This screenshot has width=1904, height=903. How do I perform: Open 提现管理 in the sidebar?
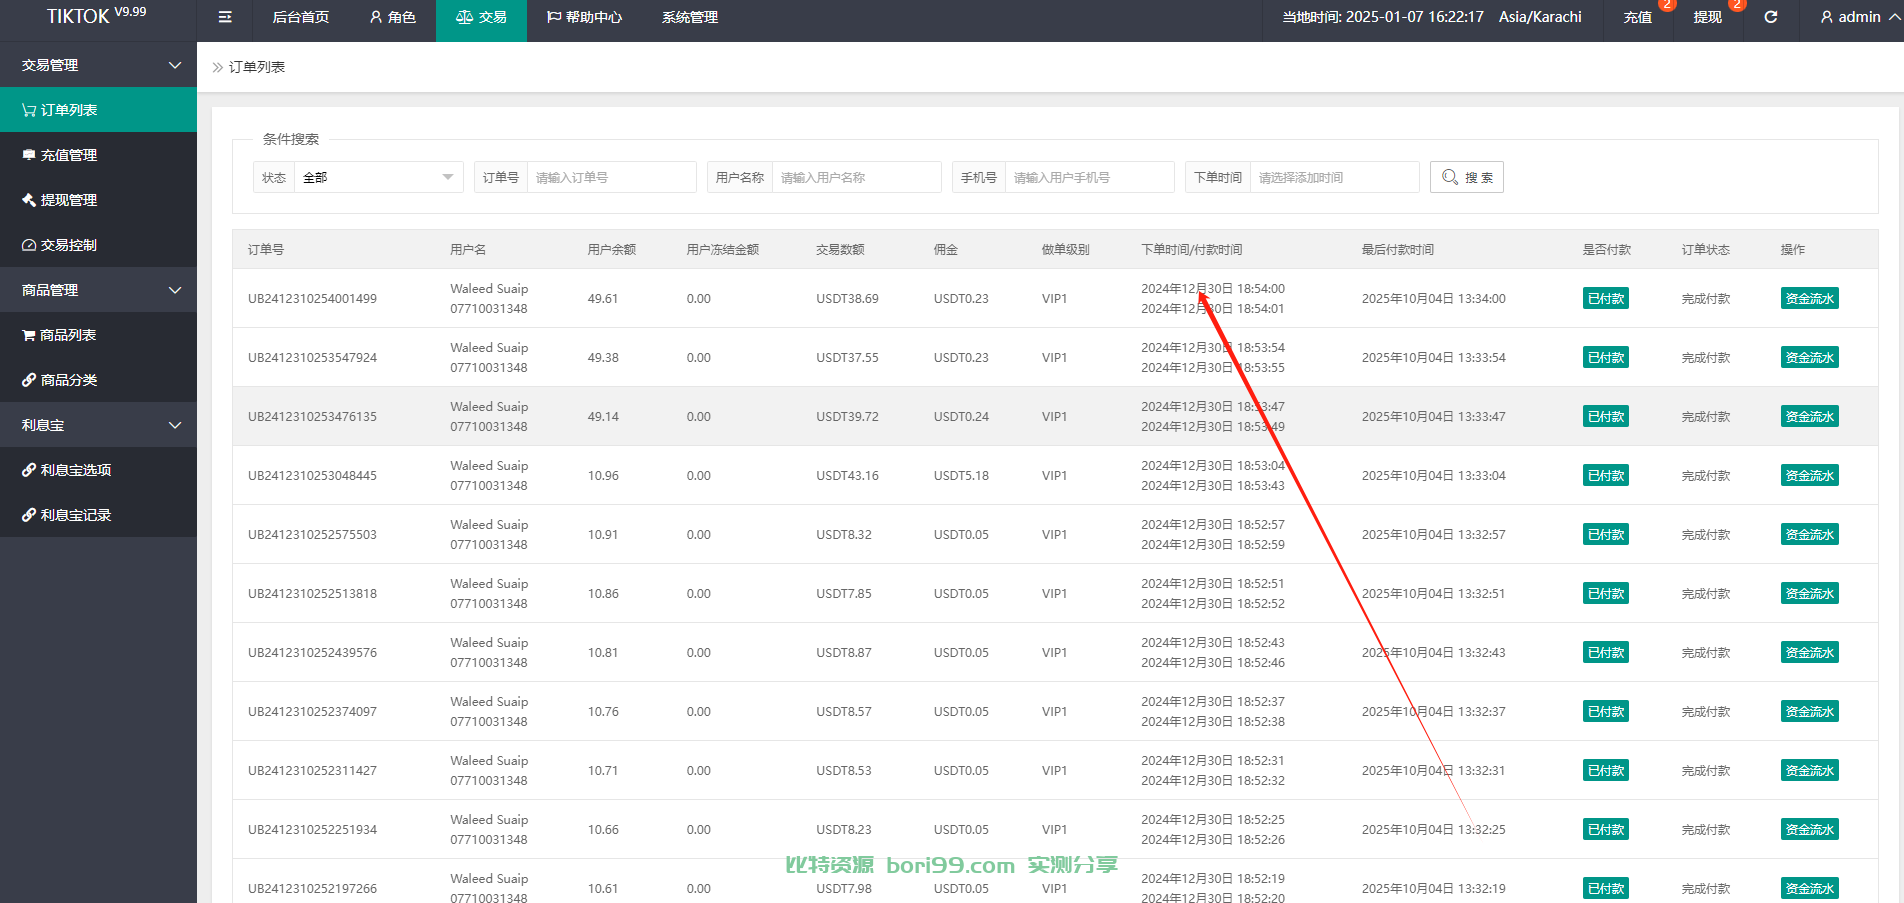(98, 200)
